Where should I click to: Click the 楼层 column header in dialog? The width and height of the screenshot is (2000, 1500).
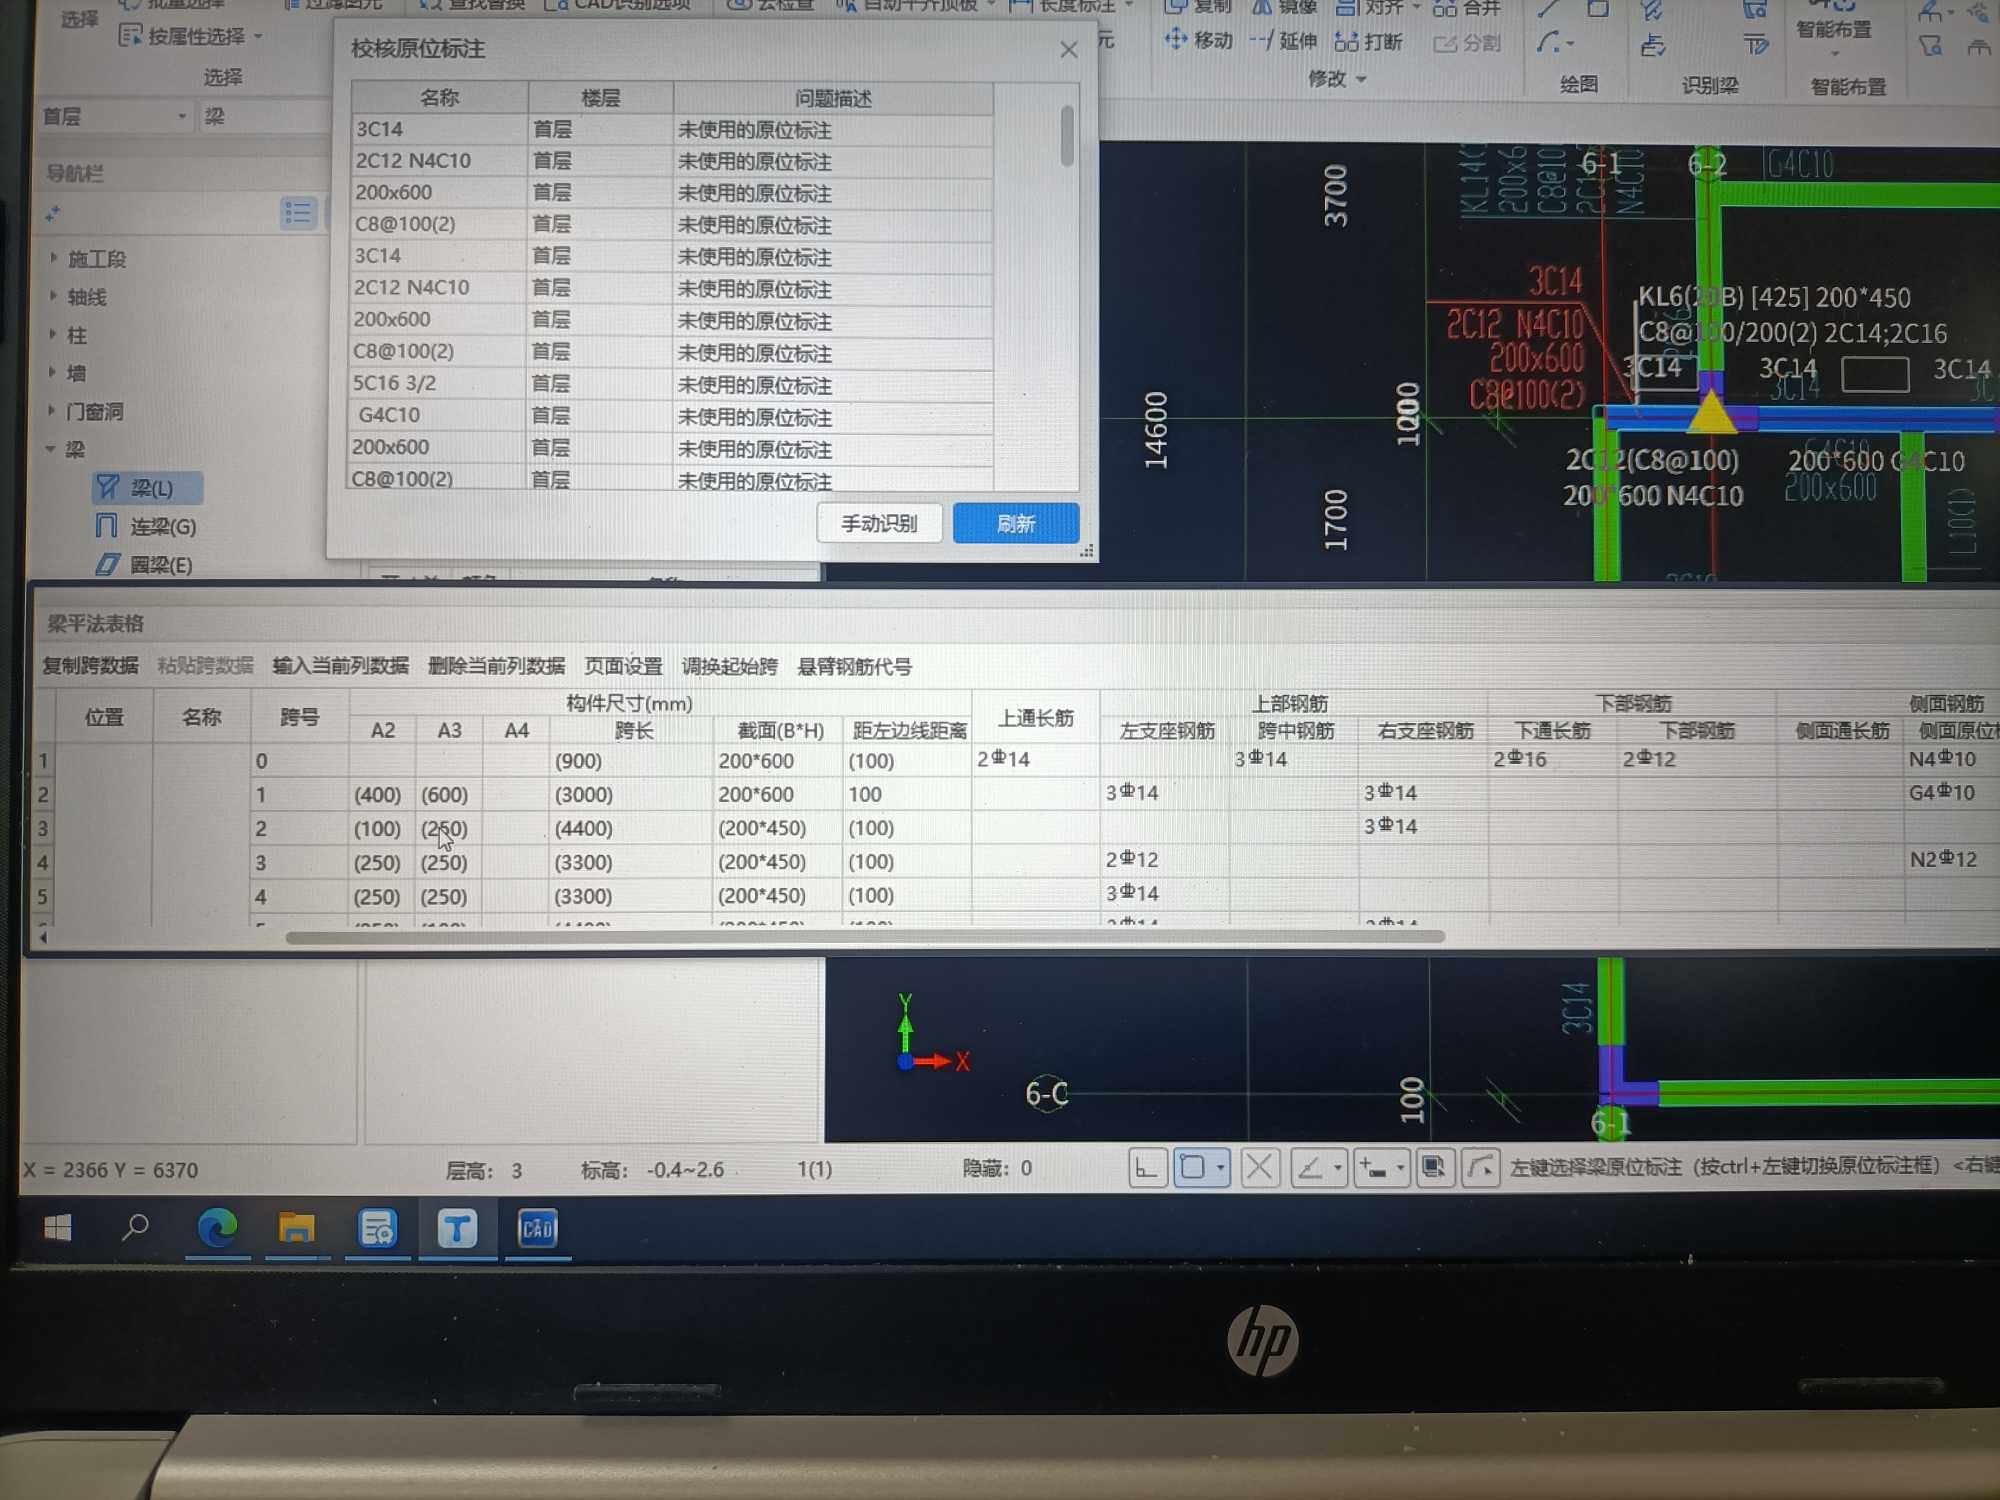pyautogui.click(x=600, y=98)
